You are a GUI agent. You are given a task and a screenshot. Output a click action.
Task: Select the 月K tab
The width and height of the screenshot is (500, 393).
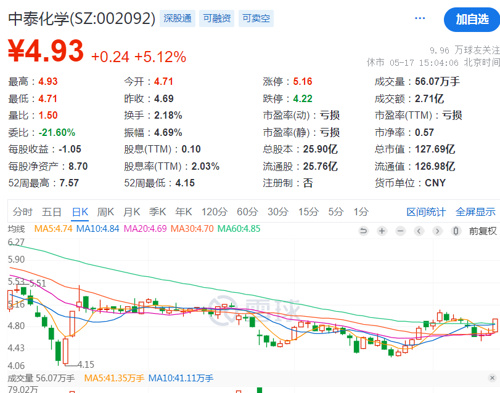tap(132, 212)
